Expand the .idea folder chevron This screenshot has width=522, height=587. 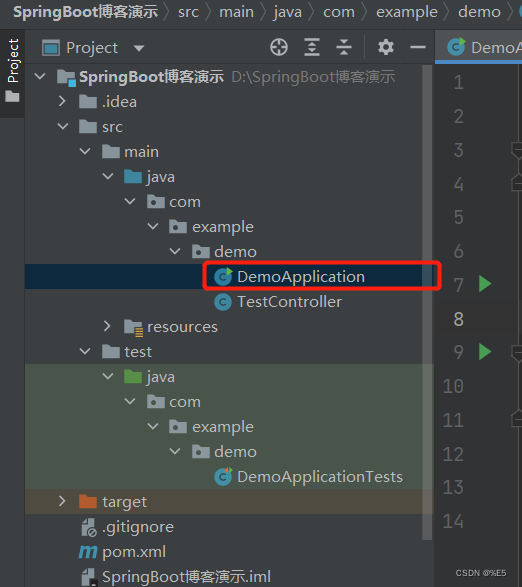pos(63,101)
